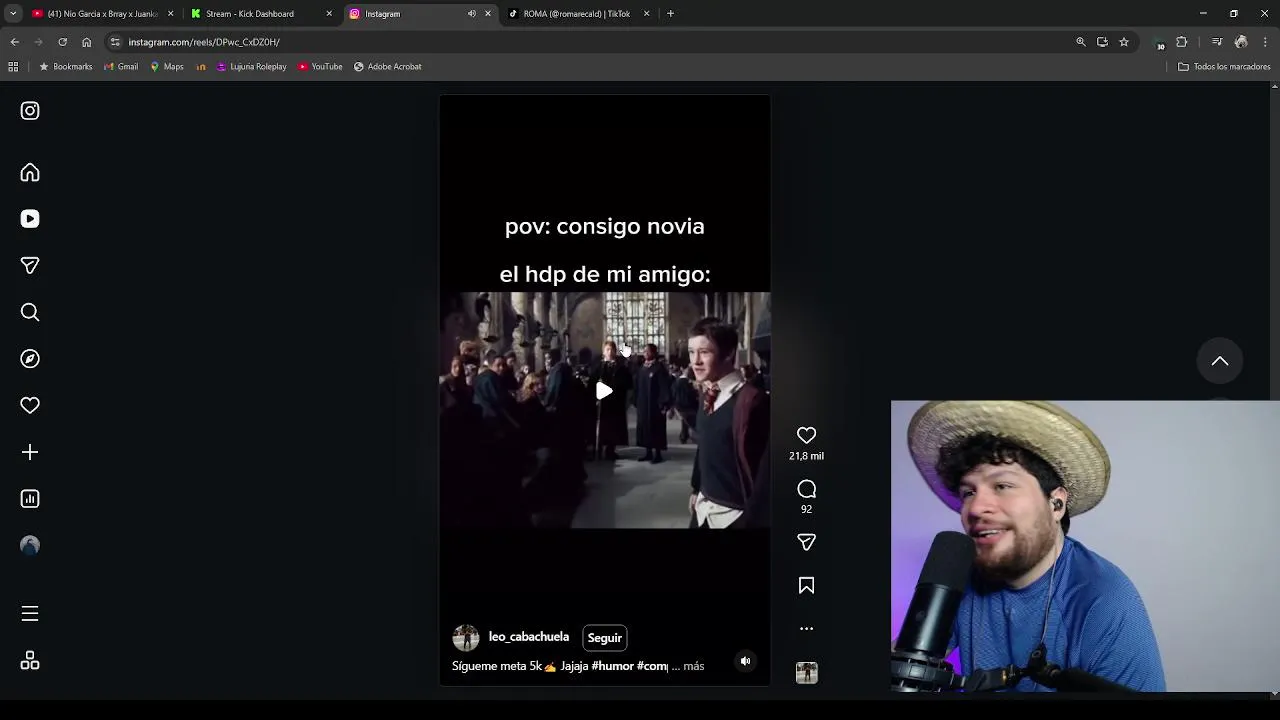
Task: Open the Adobe Acrobat bookmark
Action: tap(387, 67)
